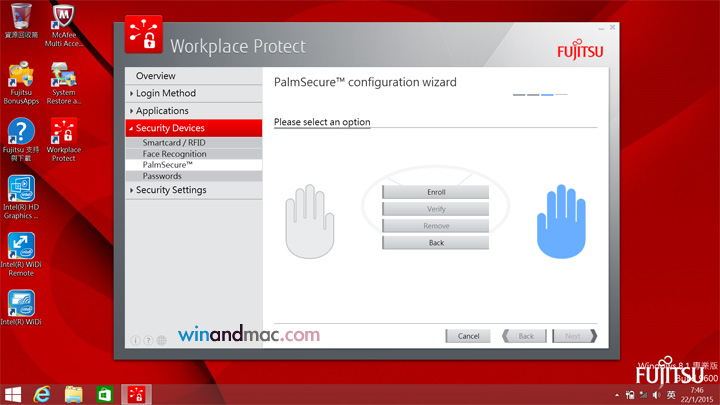The image size is (720, 405).
Task: Click the info icon in sidebar footer
Action: pyautogui.click(x=135, y=340)
